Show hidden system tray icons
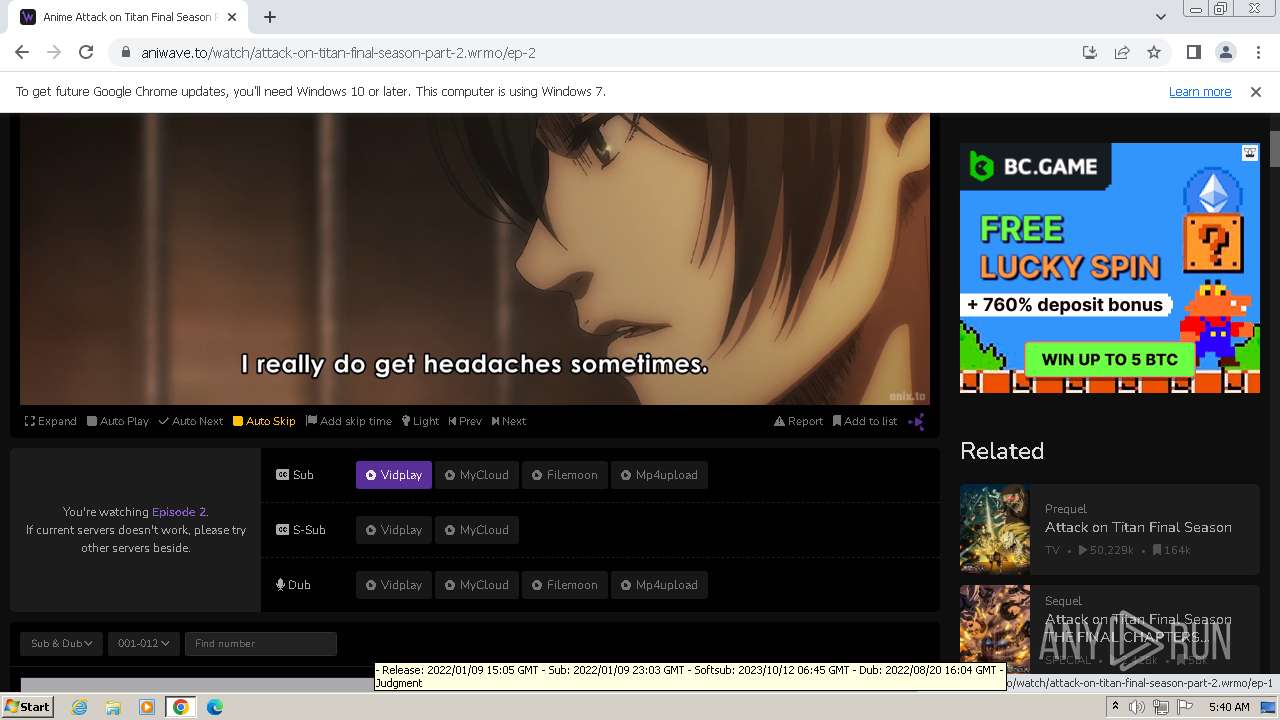 click(x=1115, y=707)
